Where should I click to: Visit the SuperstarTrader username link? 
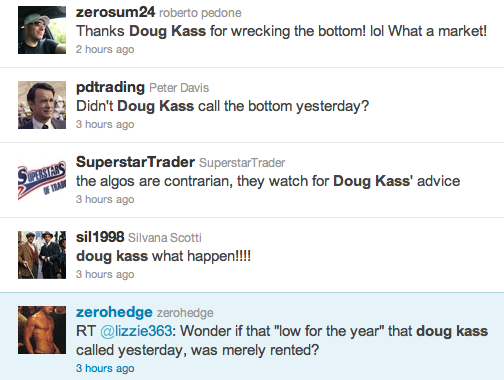click(135, 162)
